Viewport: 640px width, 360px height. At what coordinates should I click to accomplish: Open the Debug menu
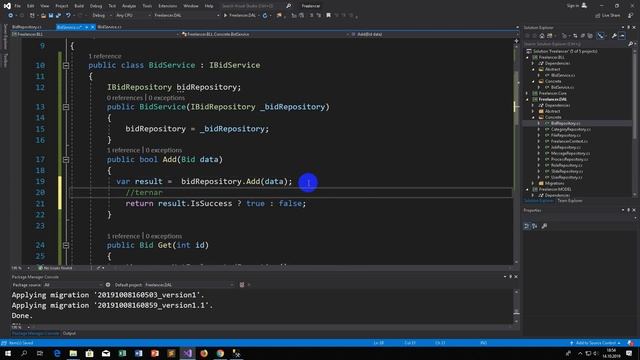click(96, 6)
